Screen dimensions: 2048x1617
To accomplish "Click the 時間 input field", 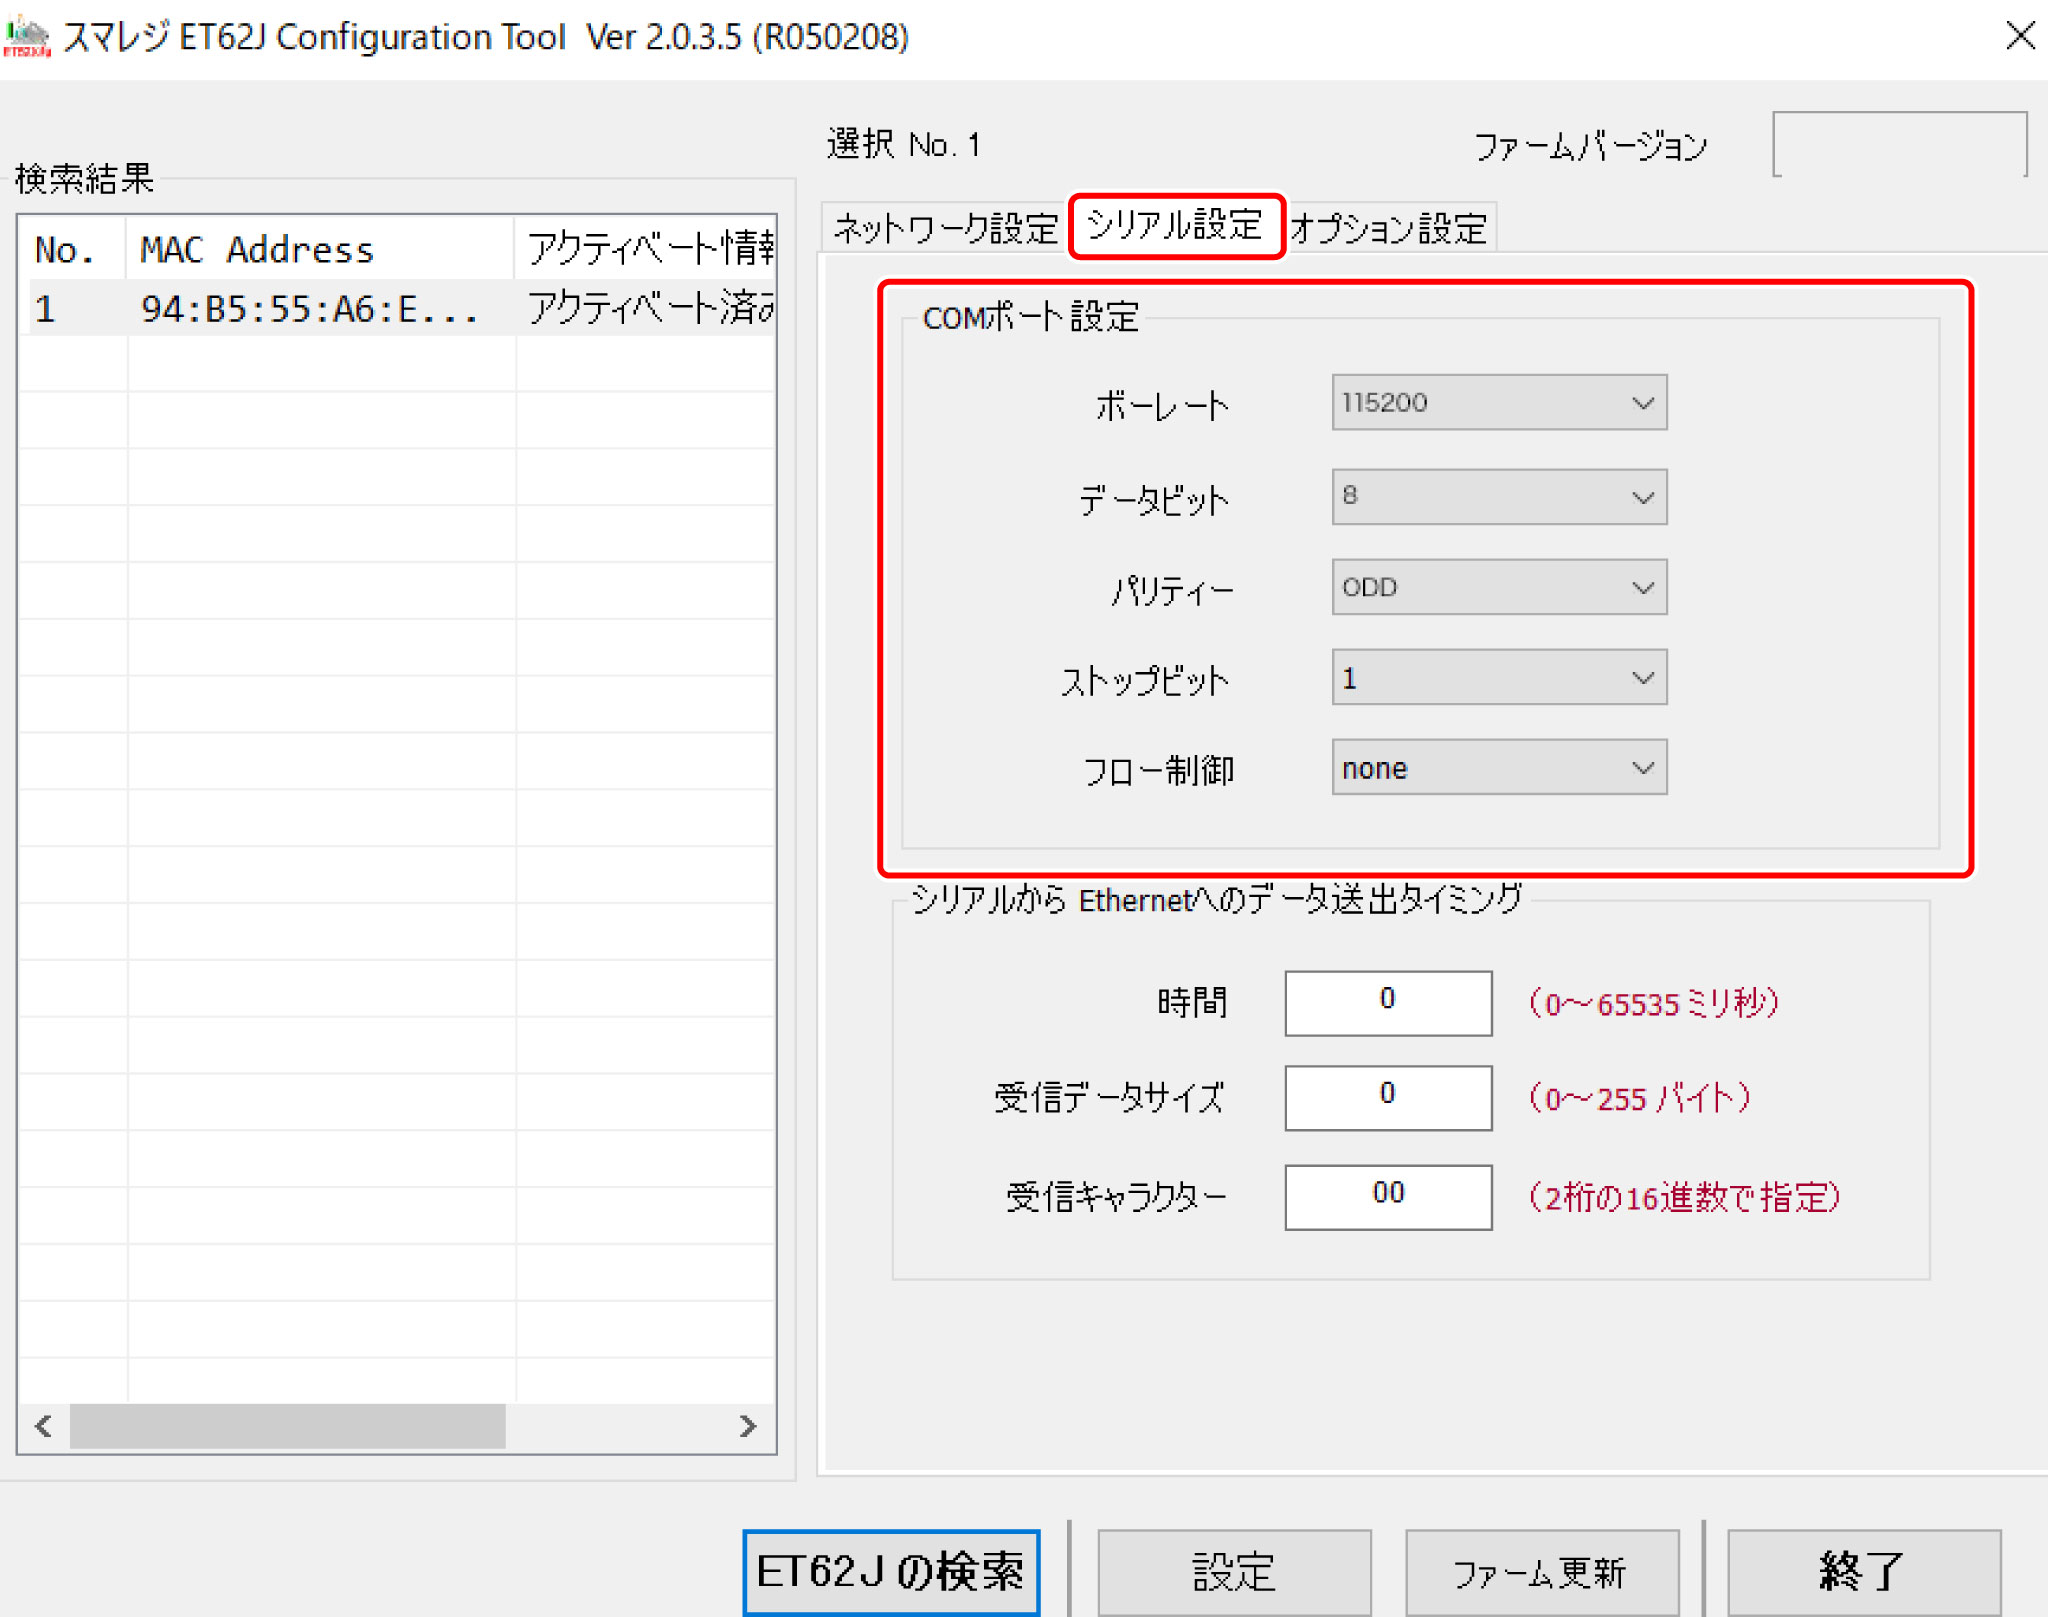I will 1387,1002.
